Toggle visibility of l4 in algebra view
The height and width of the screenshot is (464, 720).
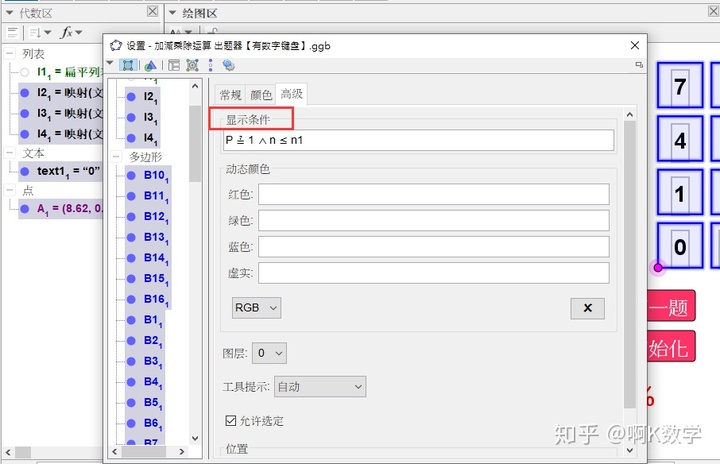point(25,134)
